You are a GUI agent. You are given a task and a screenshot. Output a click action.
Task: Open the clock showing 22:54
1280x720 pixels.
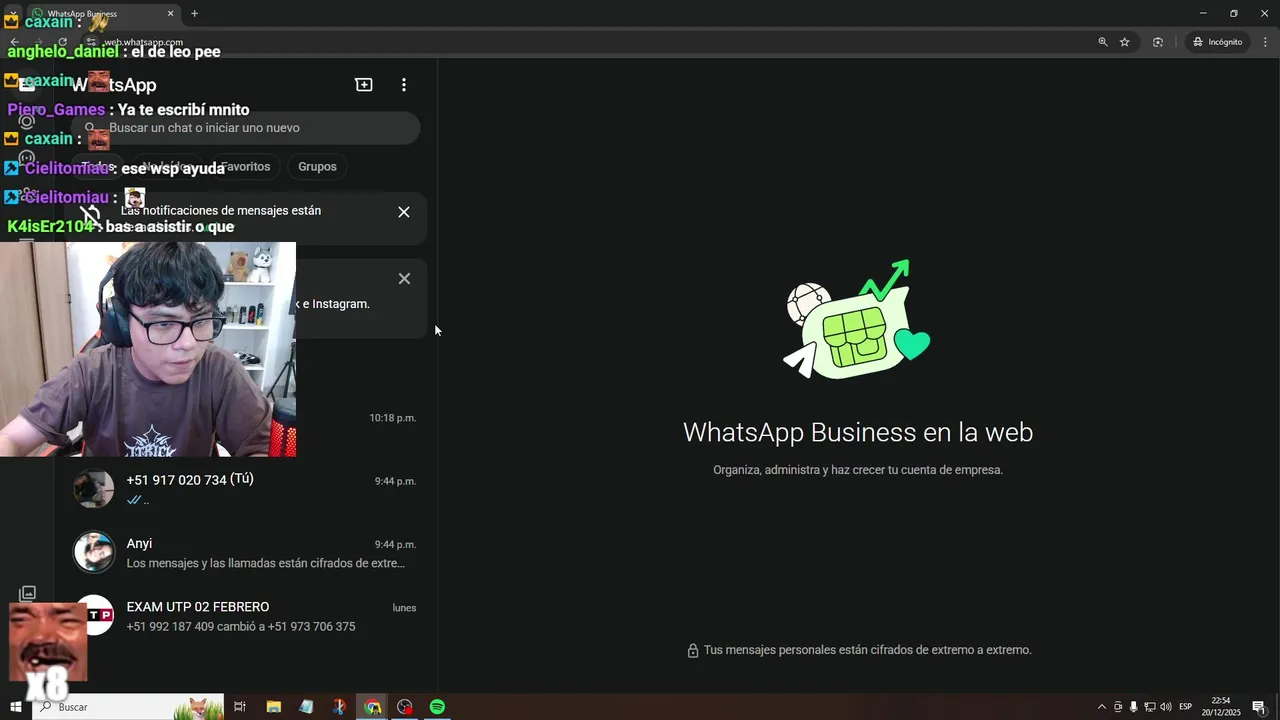coord(1221,707)
